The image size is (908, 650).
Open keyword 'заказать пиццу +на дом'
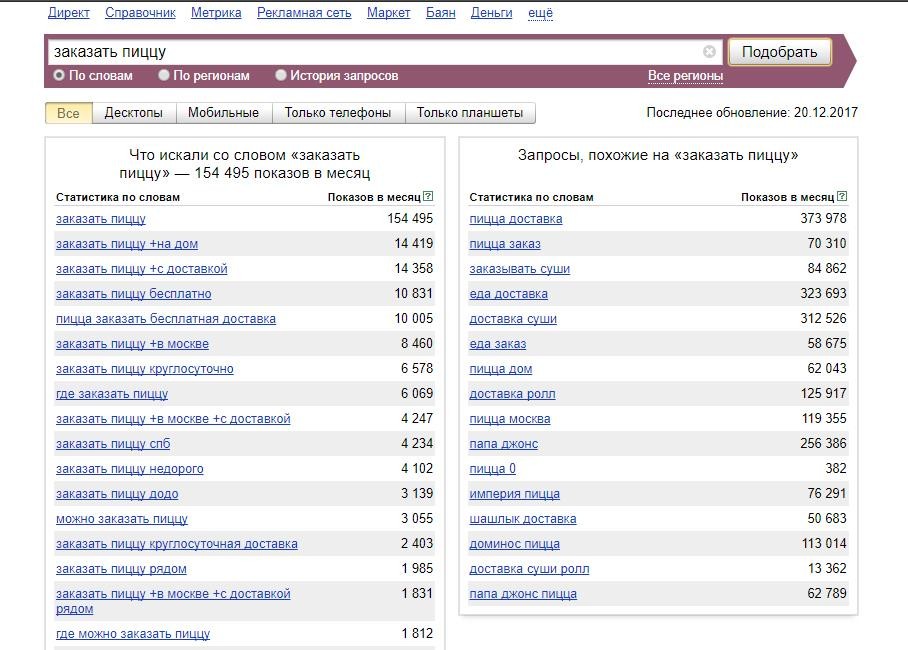pos(127,244)
